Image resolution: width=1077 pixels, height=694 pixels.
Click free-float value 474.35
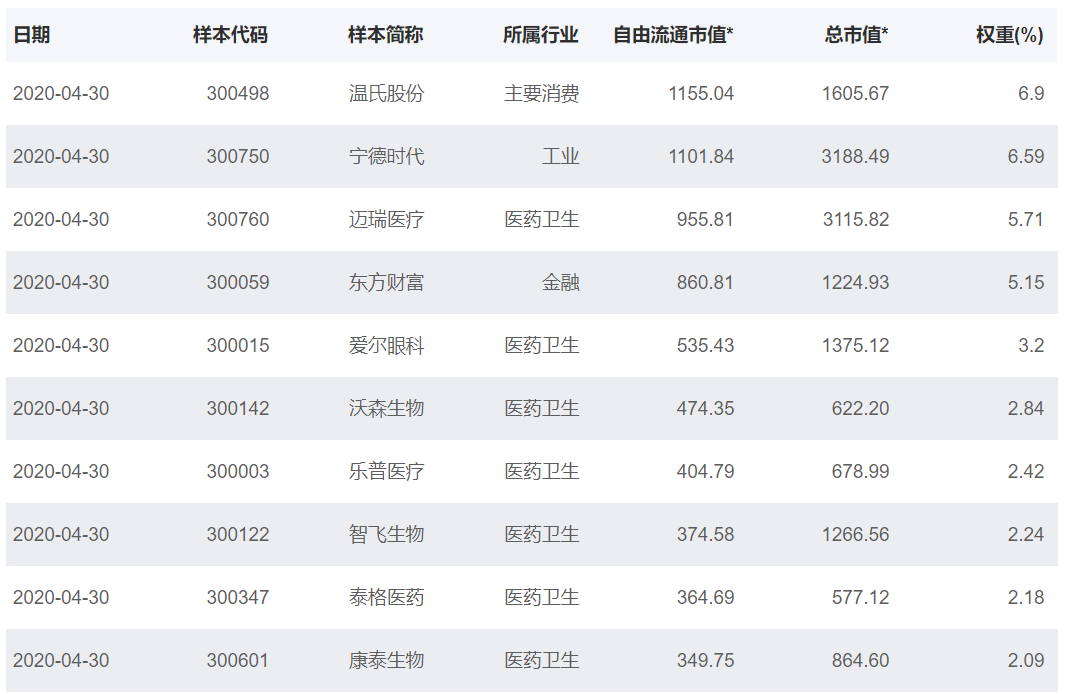[x=705, y=409]
